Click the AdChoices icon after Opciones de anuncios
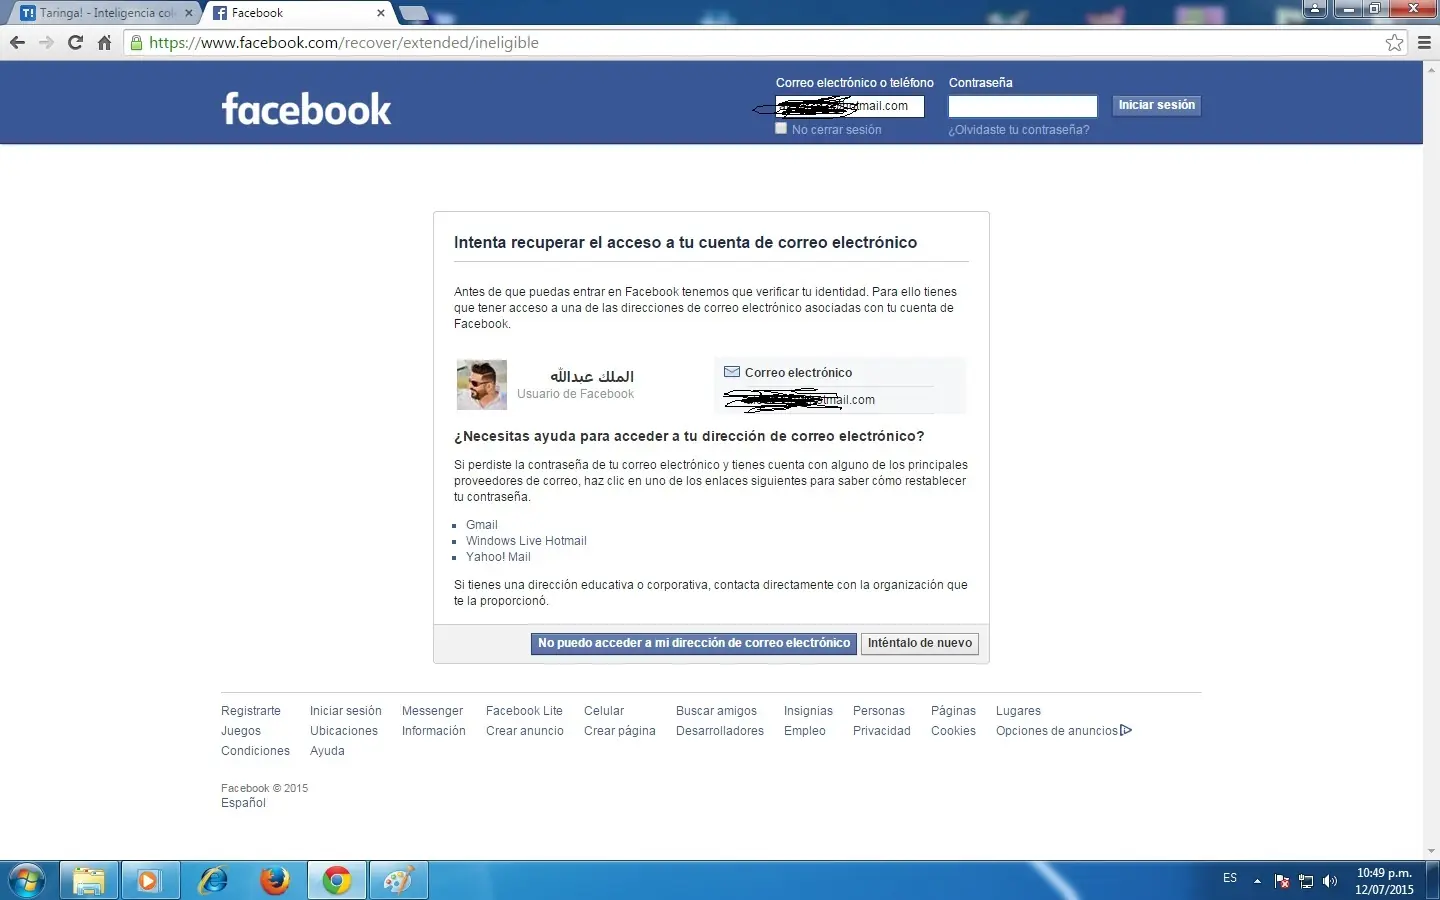The width and height of the screenshot is (1440, 900). click(1126, 731)
